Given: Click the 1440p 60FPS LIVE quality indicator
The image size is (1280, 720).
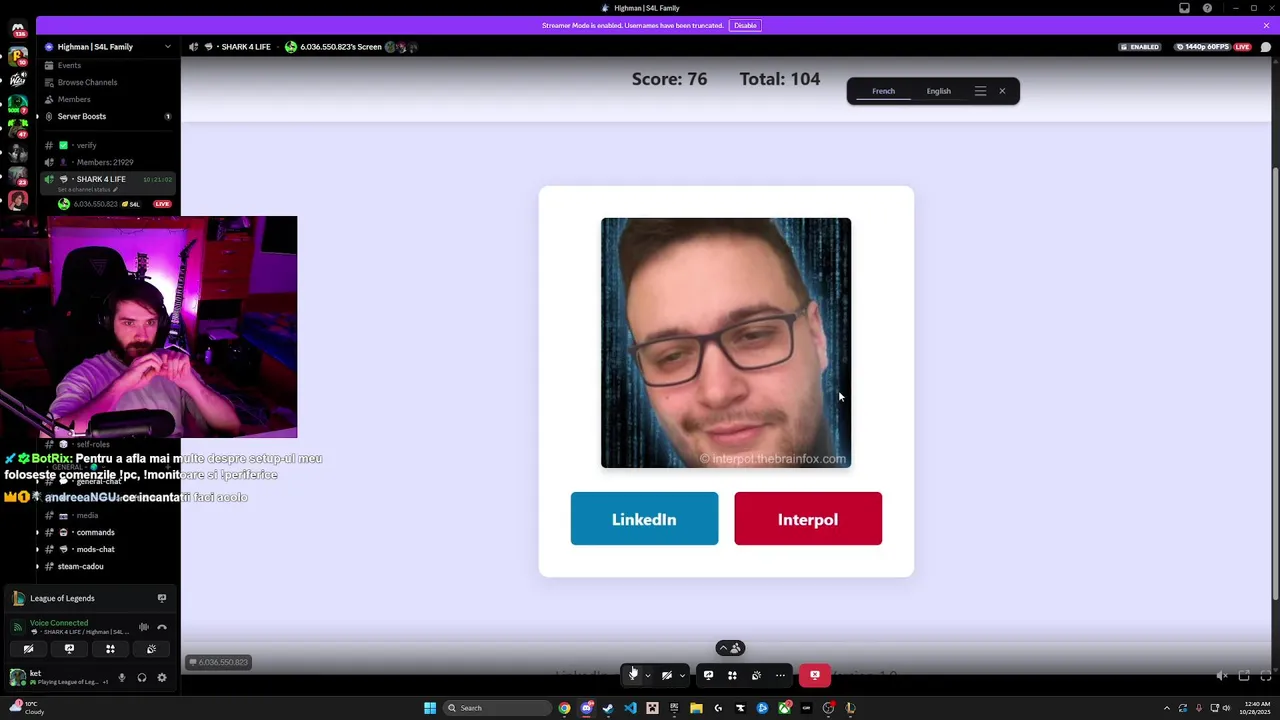Looking at the screenshot, I should tap(1214, 47).
